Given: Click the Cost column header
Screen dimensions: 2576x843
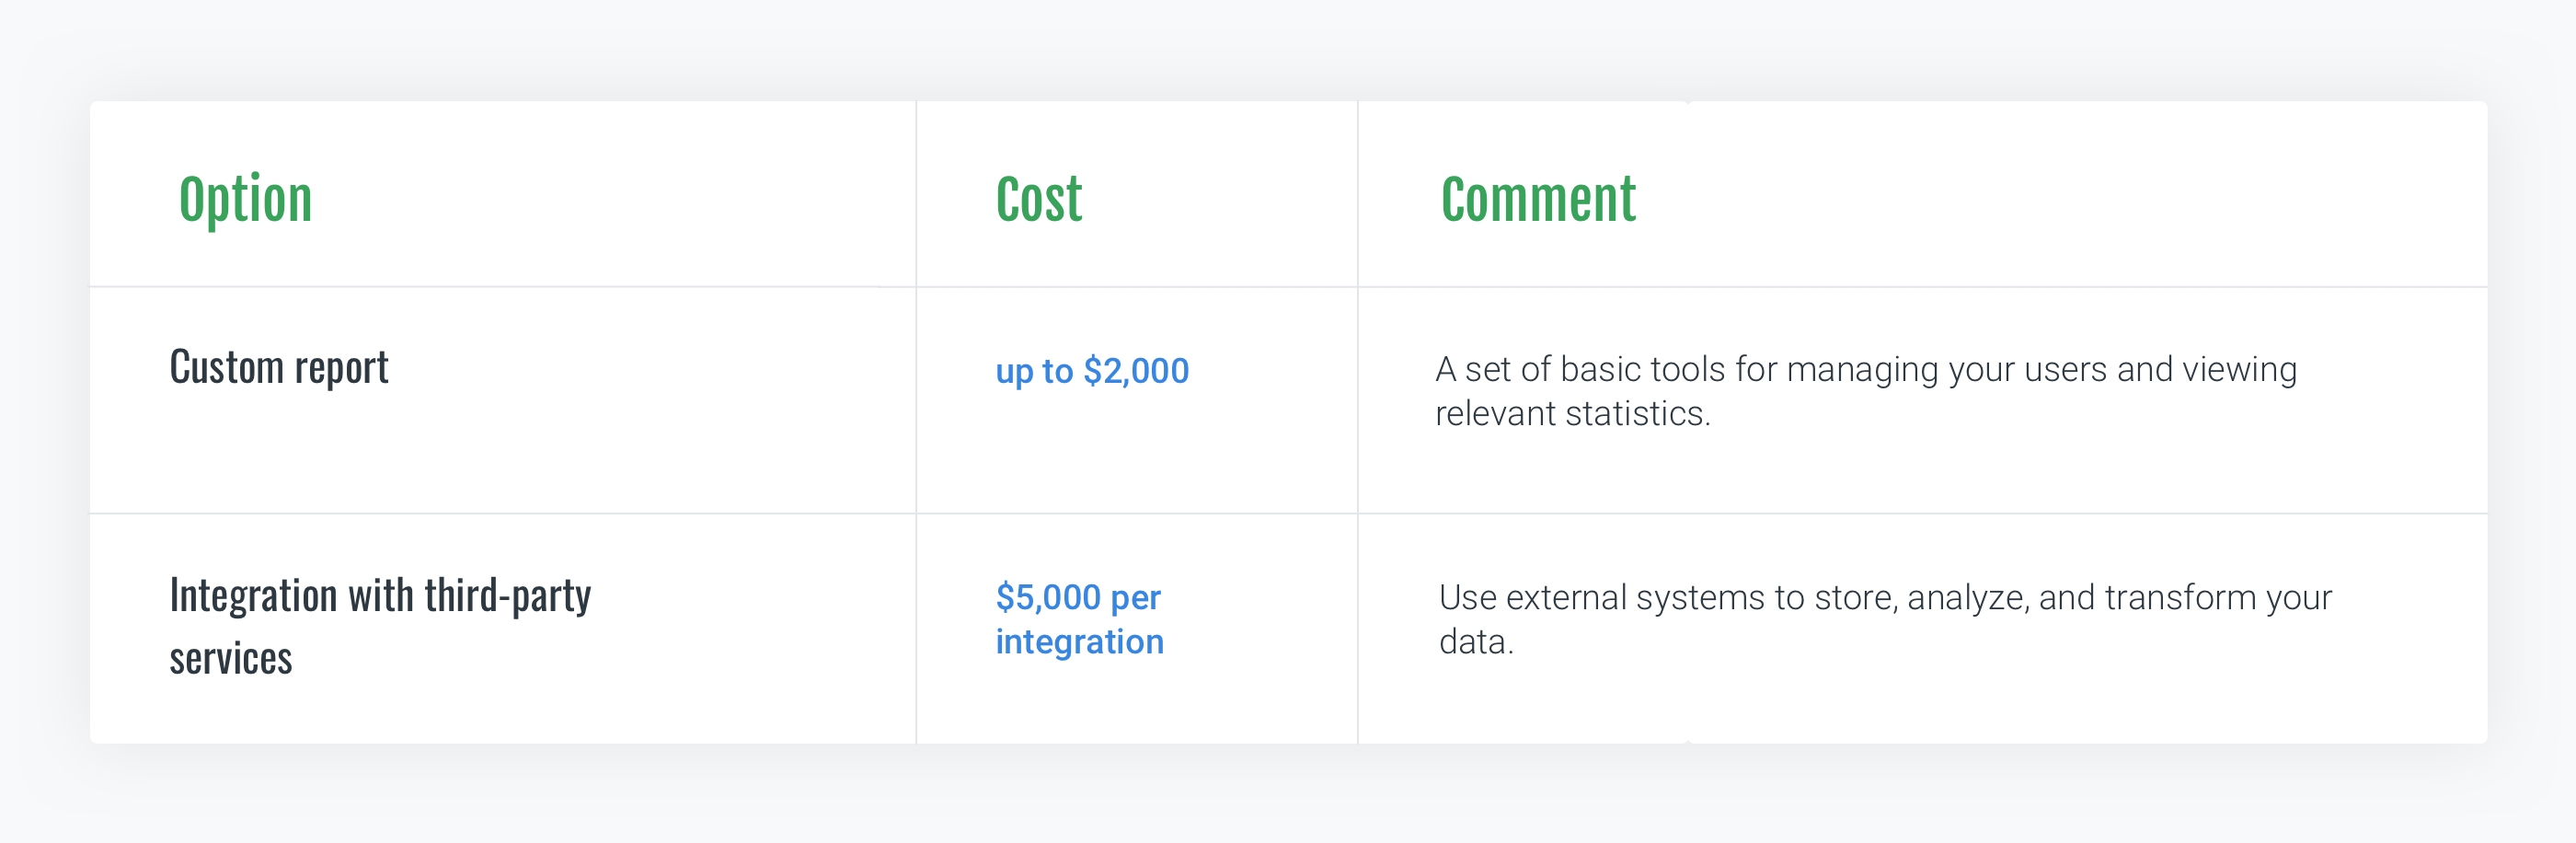Looking at the screenshot, I should coord(1039,199).
